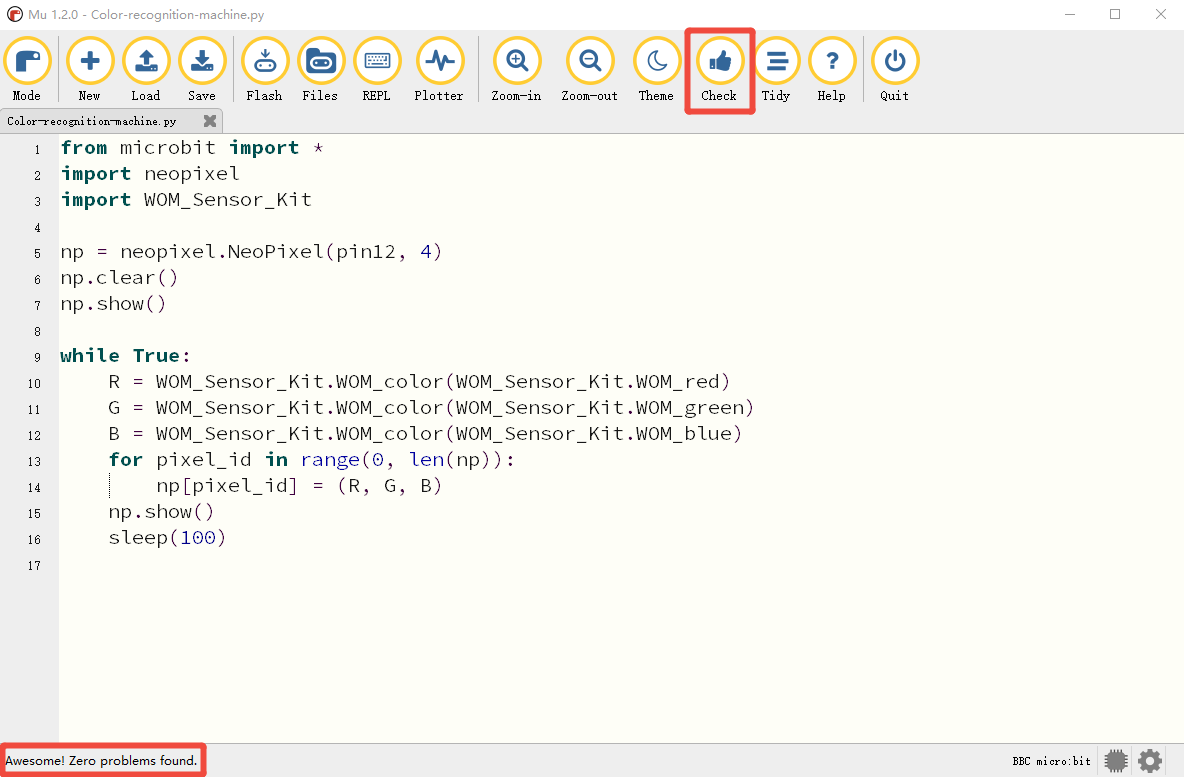
Task: Open settings gear in status bar
Action: [x=1150, y=760]
